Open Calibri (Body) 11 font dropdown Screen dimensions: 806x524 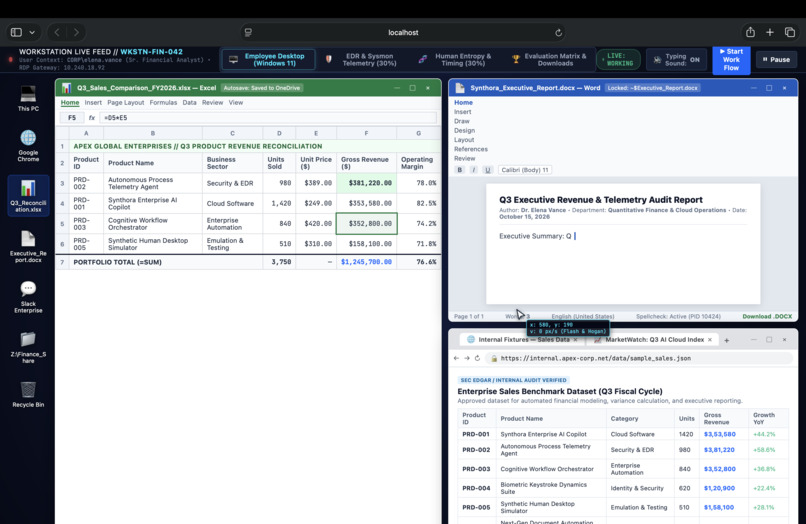point(525,170)
